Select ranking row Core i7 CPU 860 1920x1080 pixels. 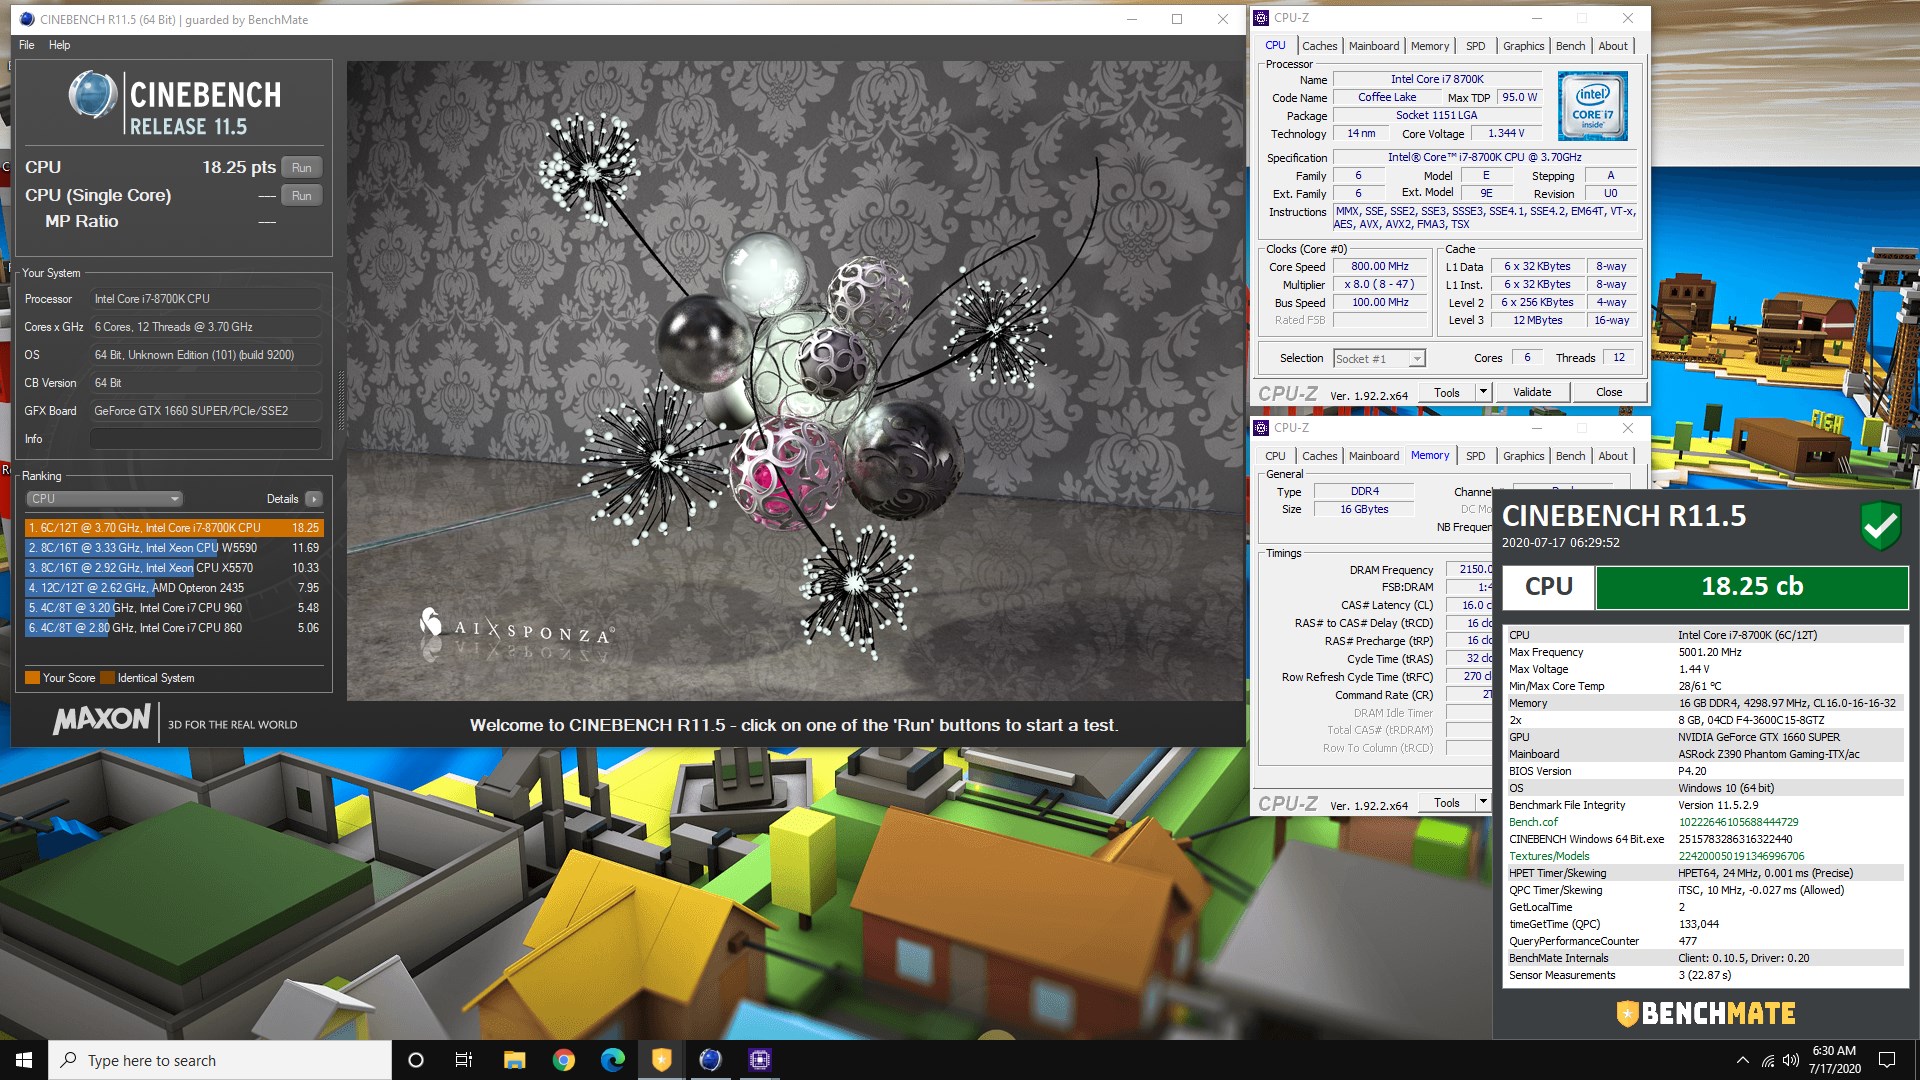click(x=174, y=628)
